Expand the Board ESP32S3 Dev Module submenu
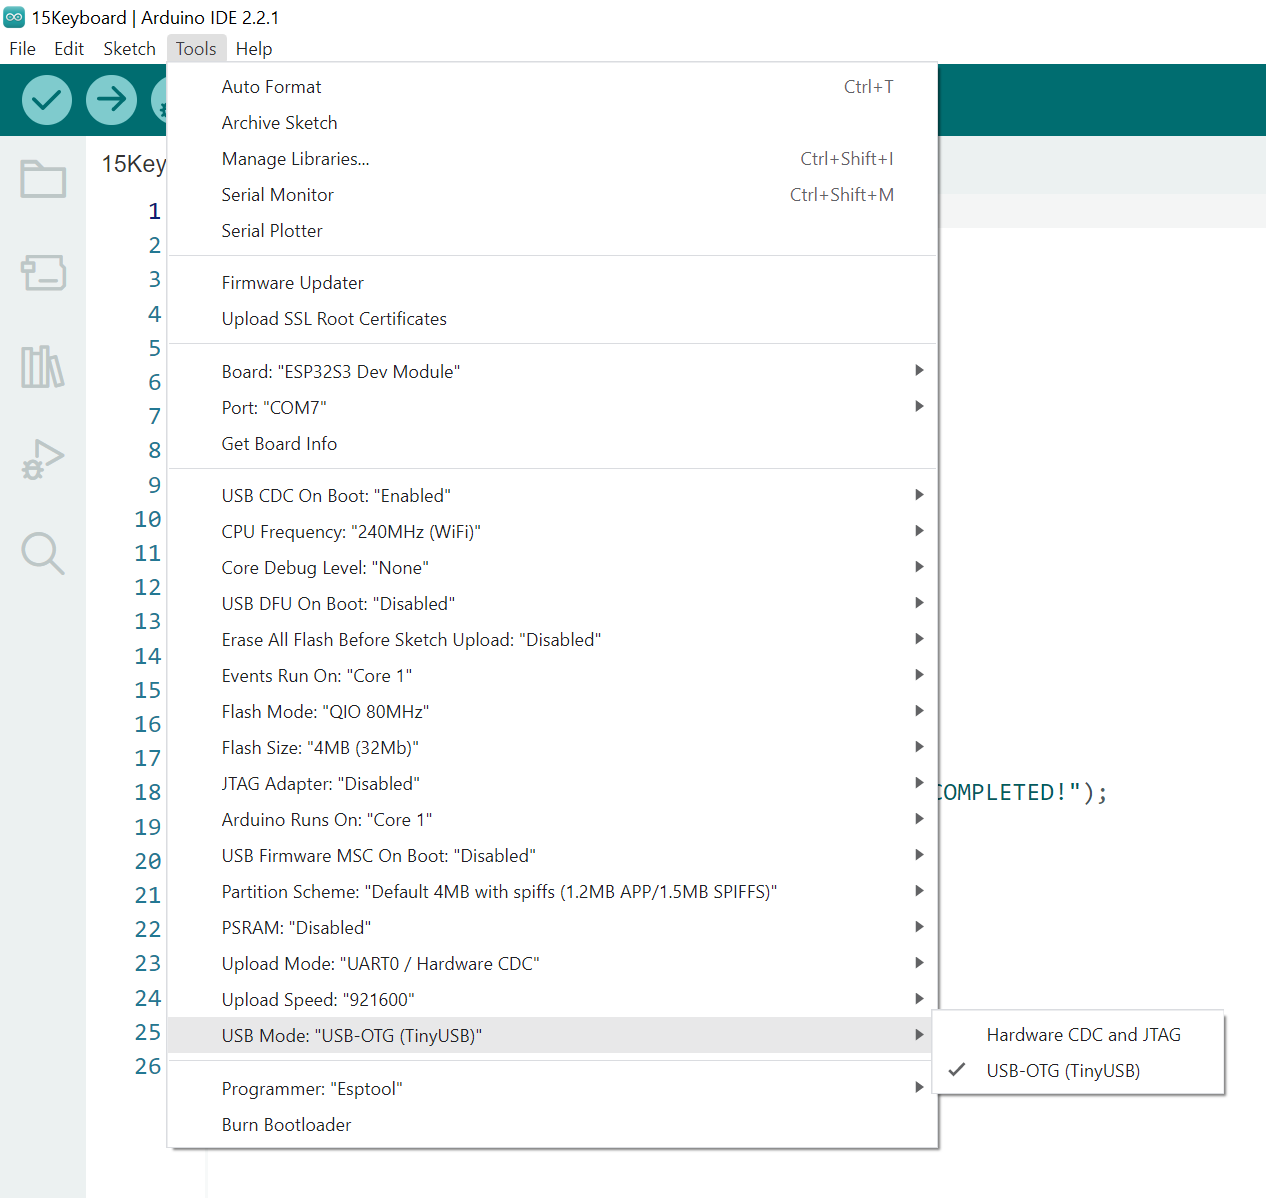1266x1198 pixels. tap(340, 372)
